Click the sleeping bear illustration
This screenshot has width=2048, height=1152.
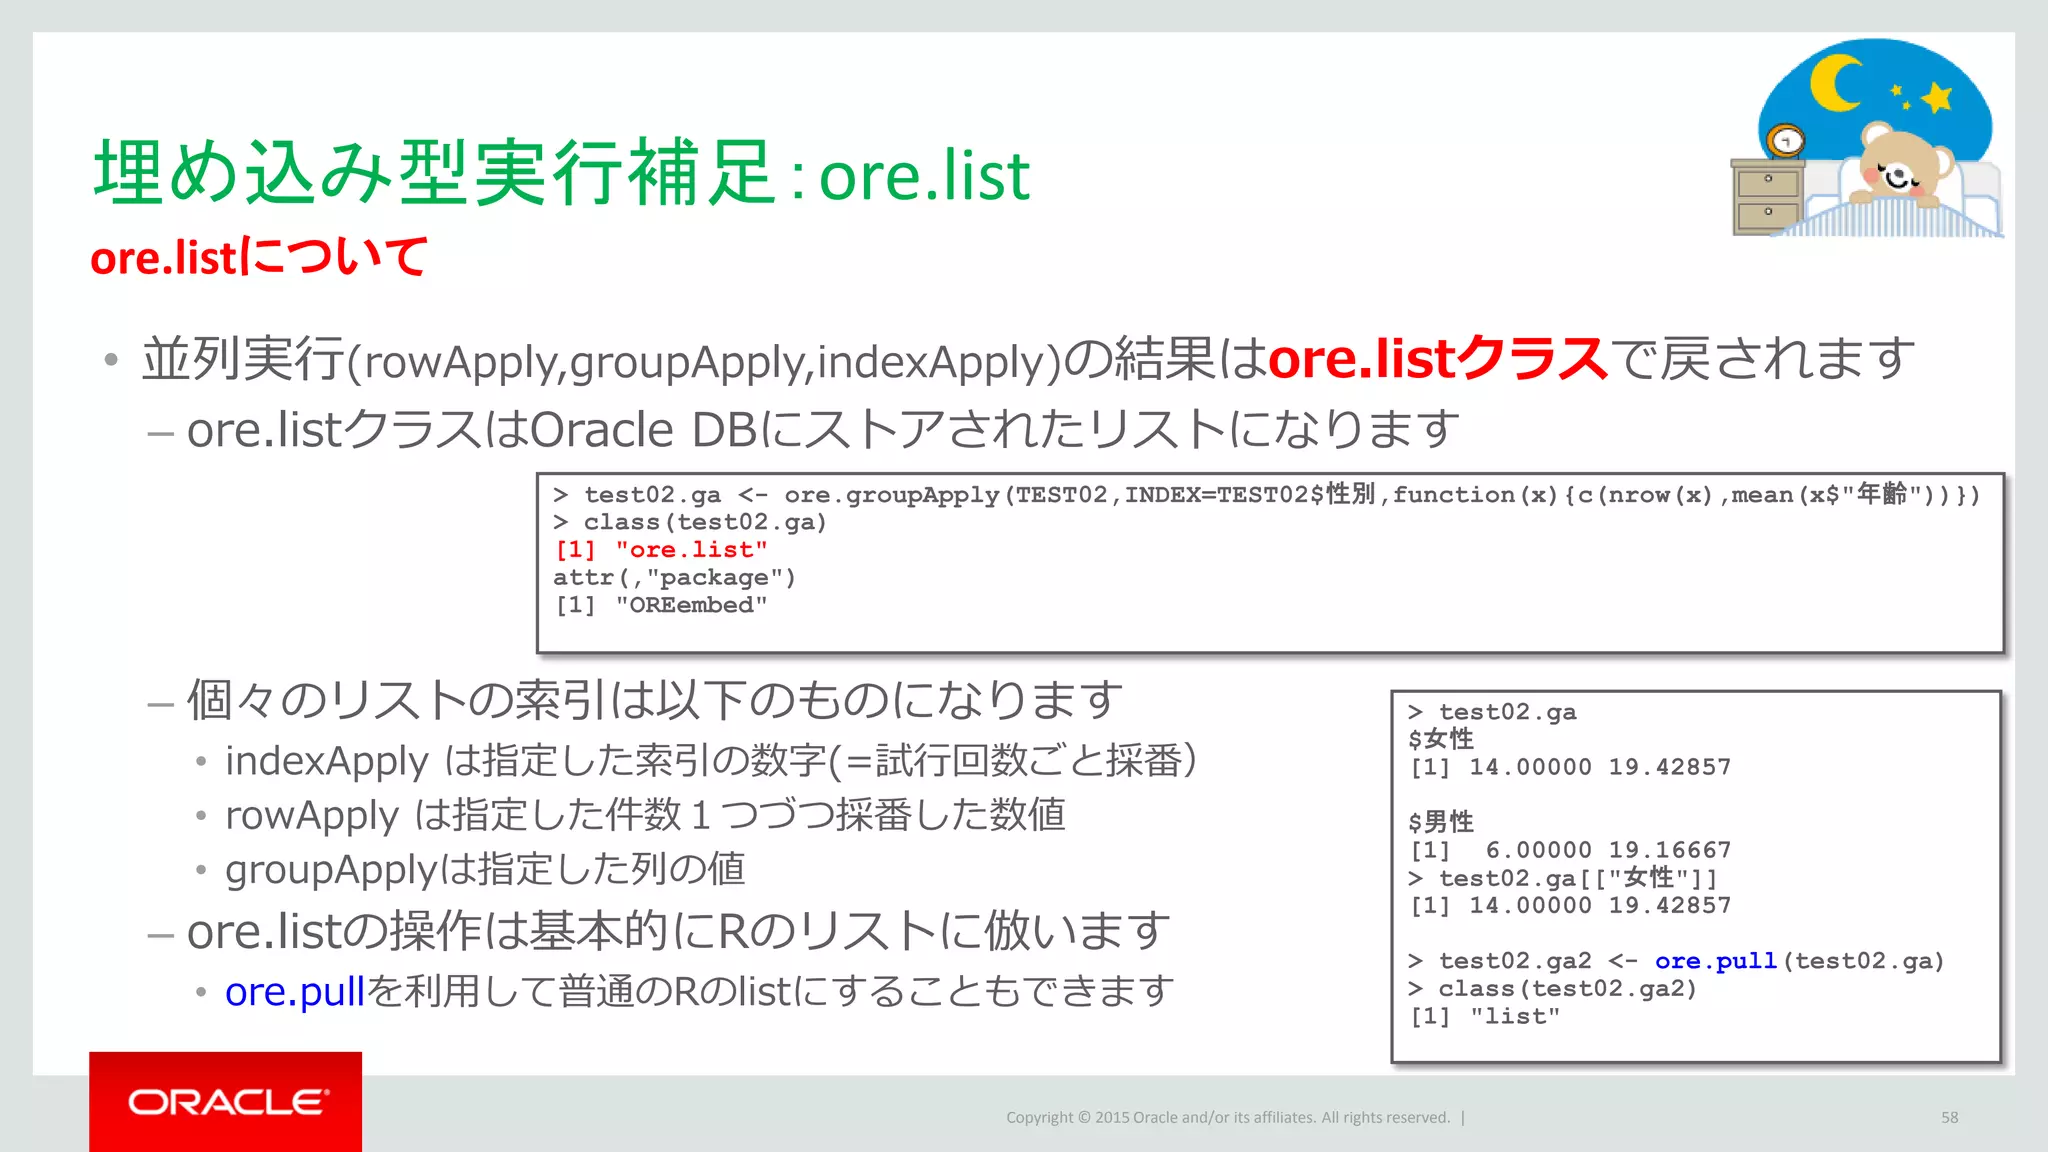(x=1867, y=138)
